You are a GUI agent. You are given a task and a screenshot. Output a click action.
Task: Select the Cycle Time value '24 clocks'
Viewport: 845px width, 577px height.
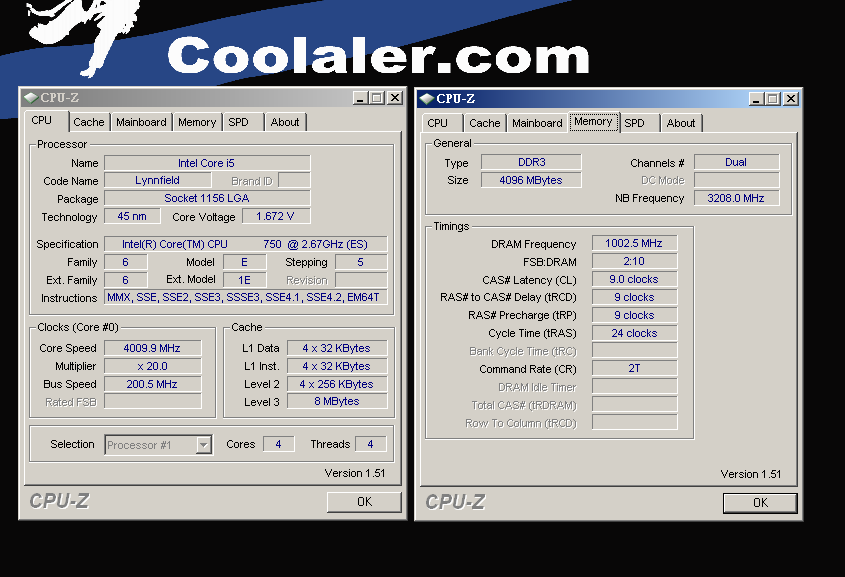point(635,333)
